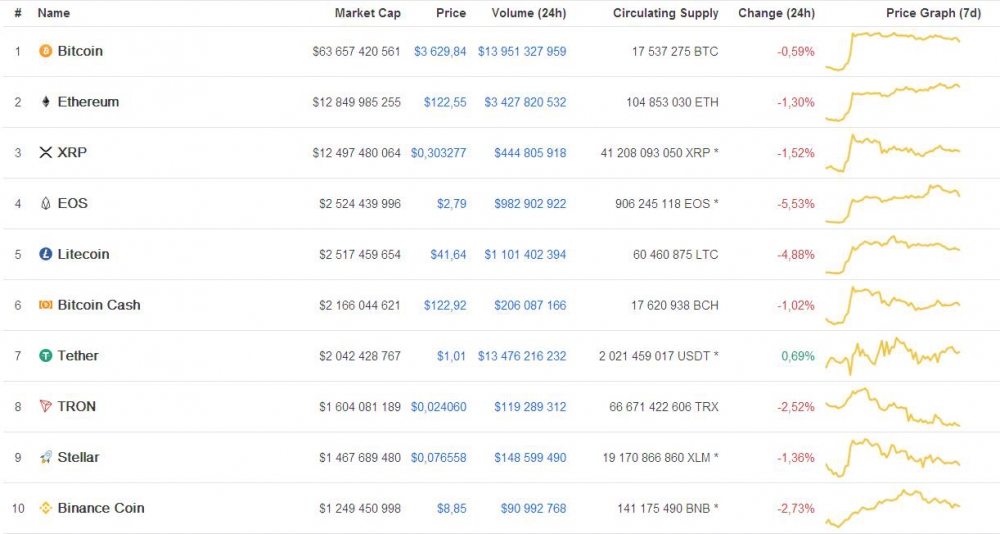Viewport: 1000px width, 534px height.
Task: Sort by the Volume (24h) column header
Action: pyautogui.click(x=529, y=13)
